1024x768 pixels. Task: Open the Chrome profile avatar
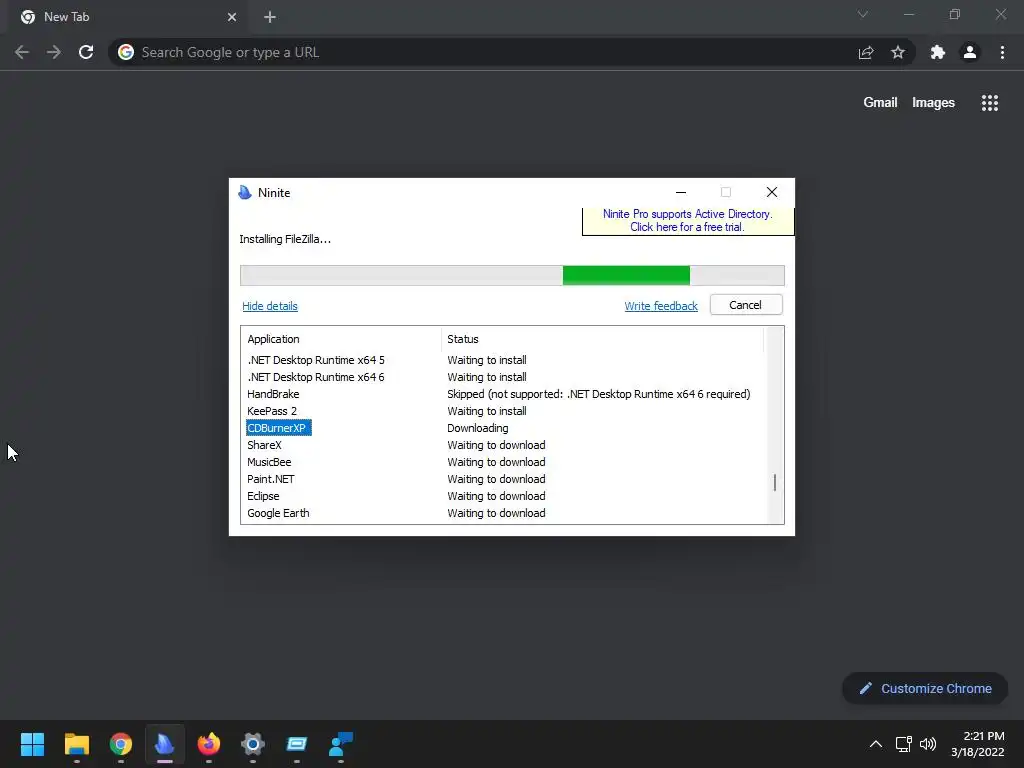click(x=970, y=52)
